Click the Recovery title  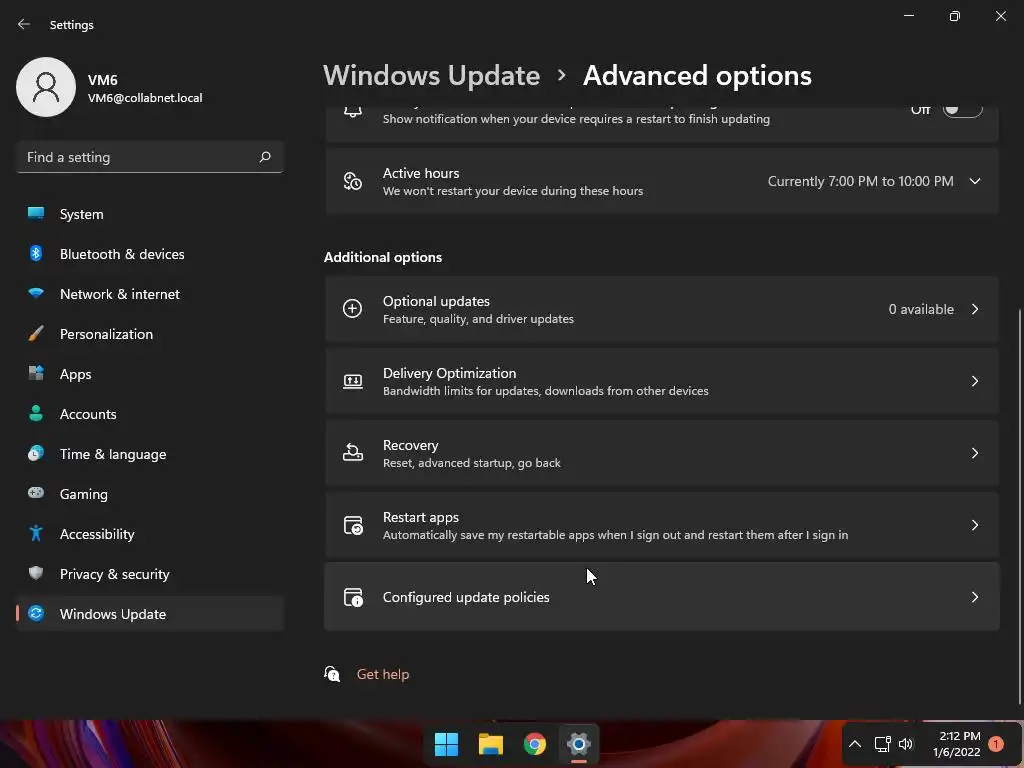410,445
